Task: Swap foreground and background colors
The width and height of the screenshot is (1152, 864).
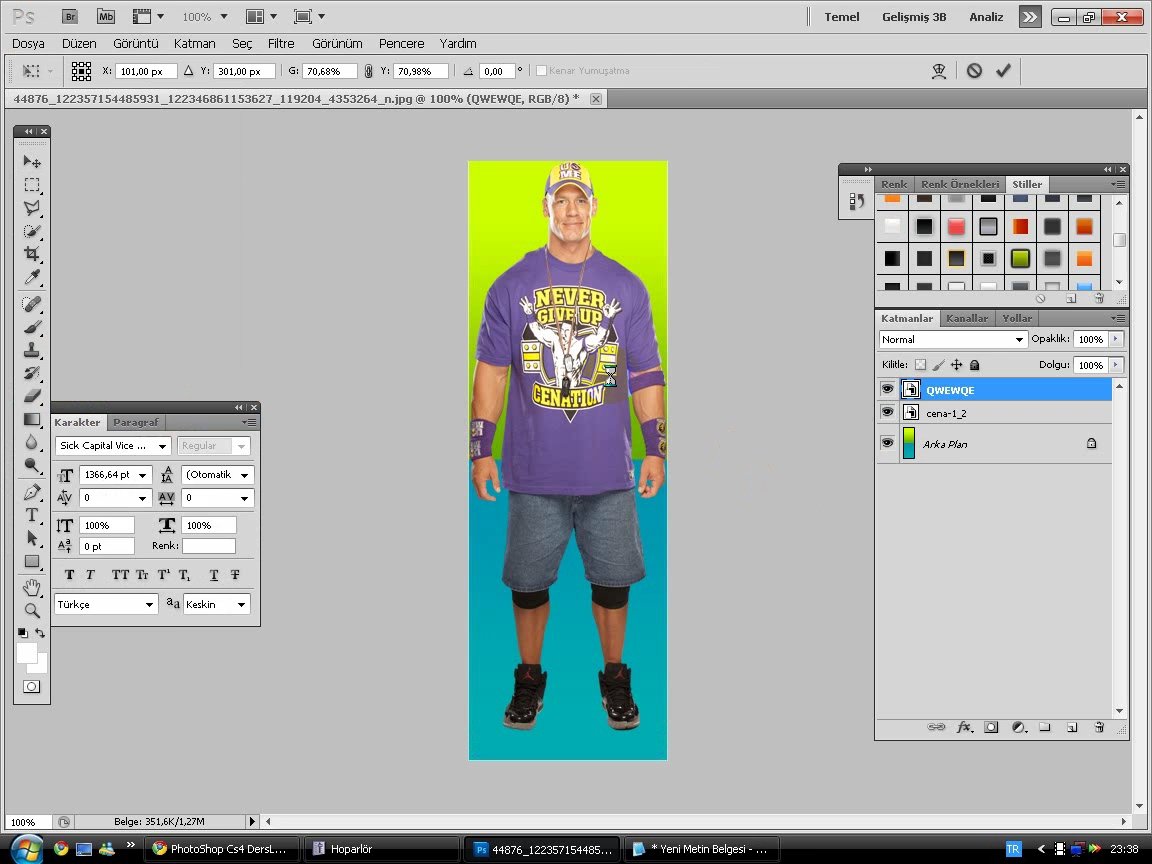Action: pyautogui.click(x=40, y=633)
